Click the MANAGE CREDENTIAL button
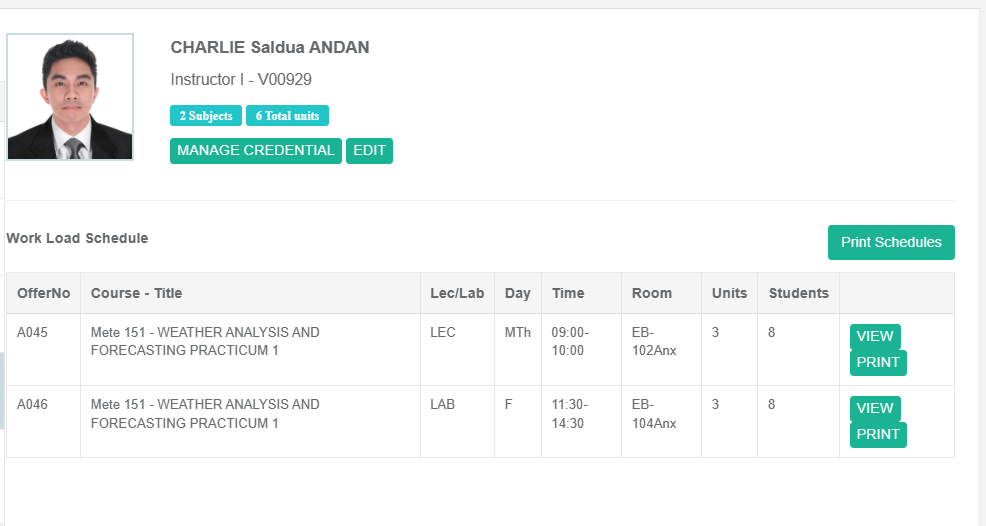Screen dimensions: 986x526 click(256, 151)
